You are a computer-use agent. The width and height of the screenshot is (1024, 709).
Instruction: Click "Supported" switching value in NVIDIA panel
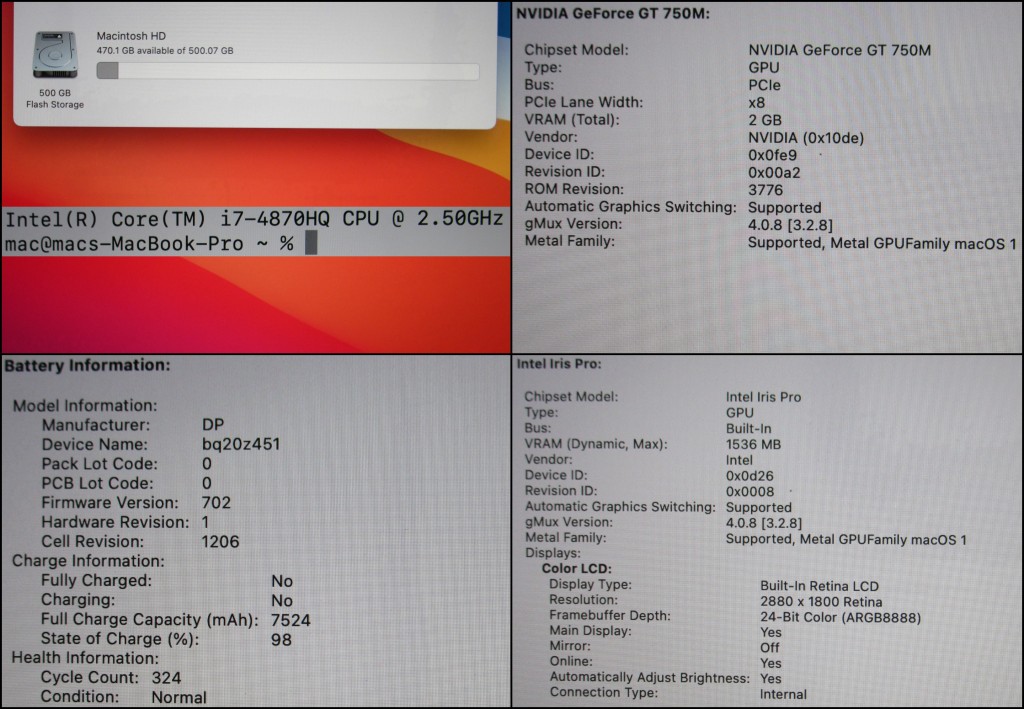[x=784, y=208]
